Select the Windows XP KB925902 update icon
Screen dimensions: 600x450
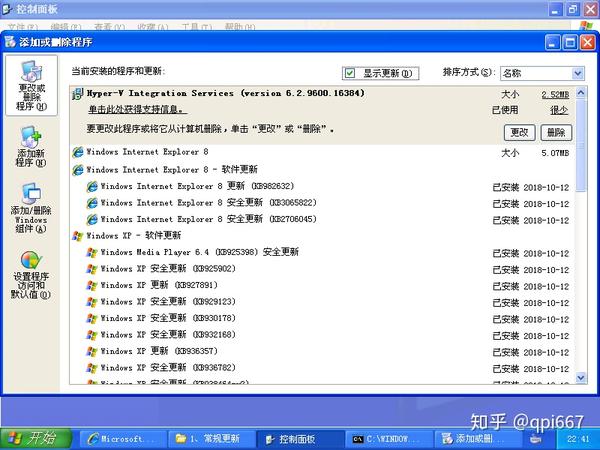point(92,269)
